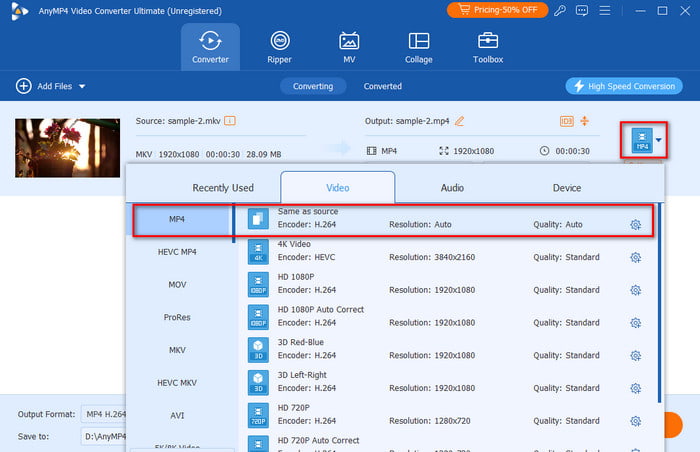The height and width of the screenshot is (452, 700).
Task: Choose the 3D Left-Right preset icon
Action: point(258,382)
